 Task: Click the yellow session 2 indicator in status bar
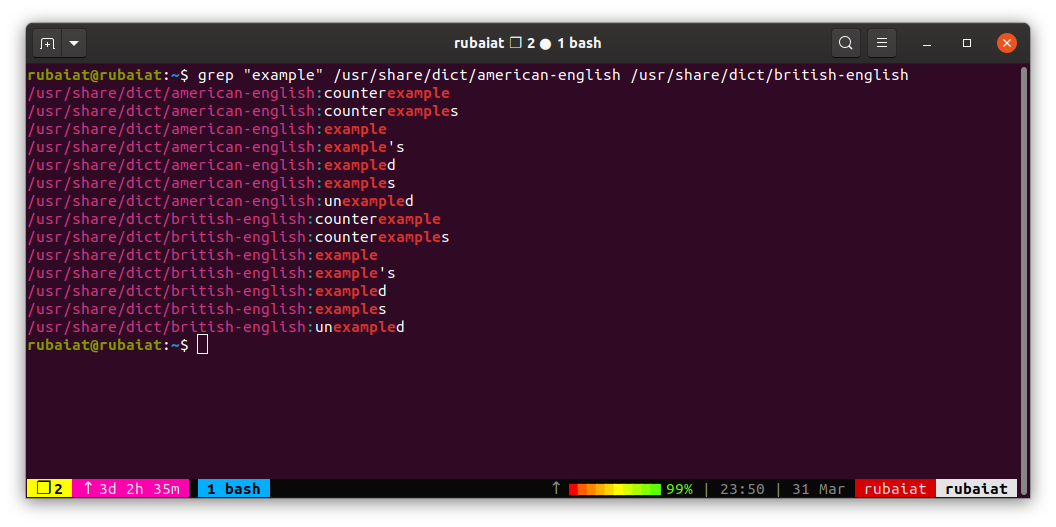(x=49, y=489)
